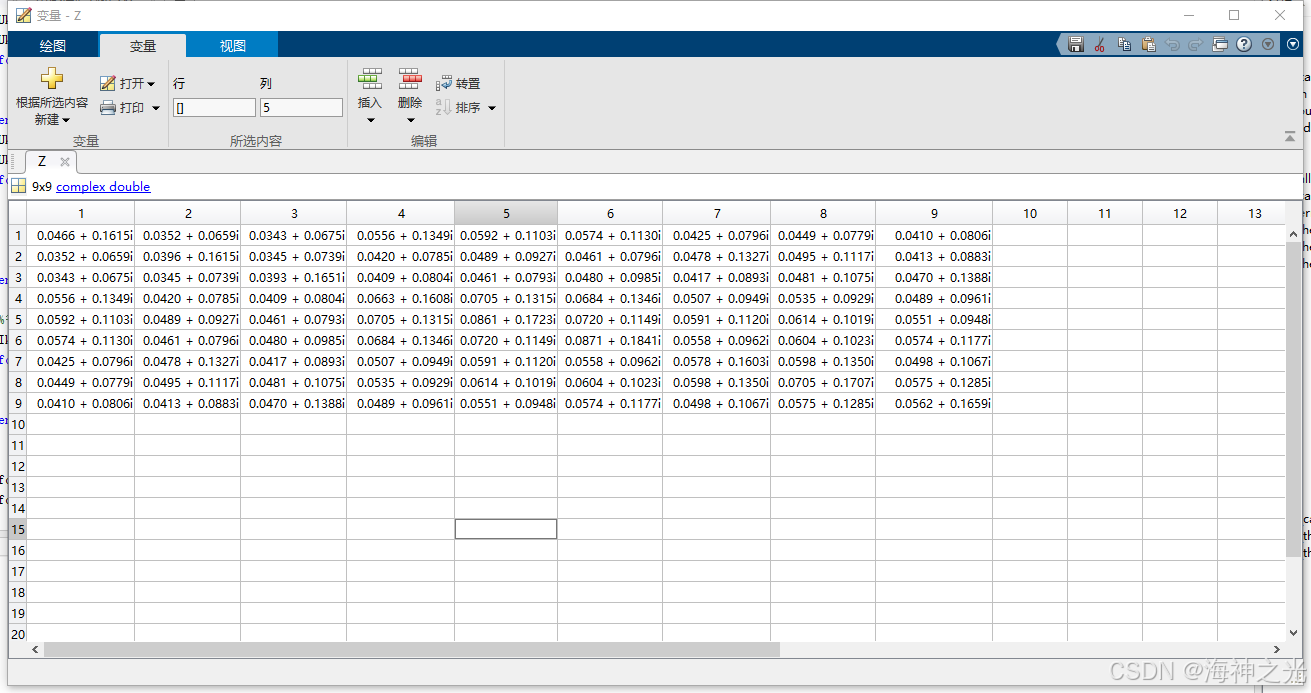
Task: Click the 列 (column) input field showing 5
Action: coord(301,107)
